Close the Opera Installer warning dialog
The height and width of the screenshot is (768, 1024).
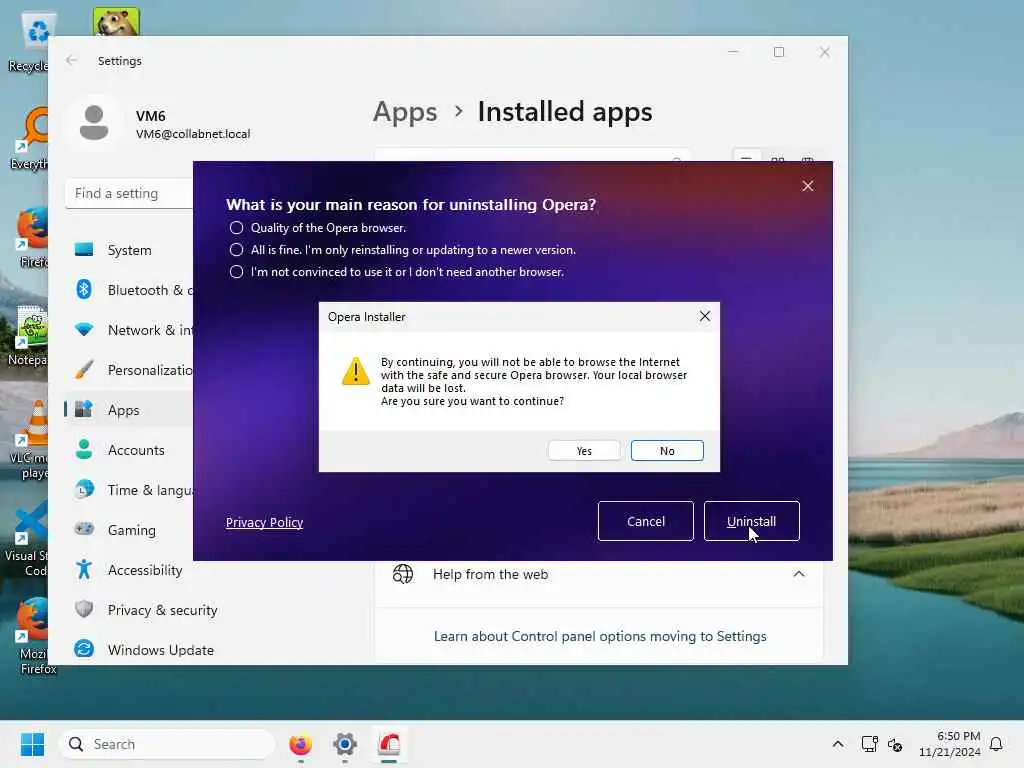point(705,316)
